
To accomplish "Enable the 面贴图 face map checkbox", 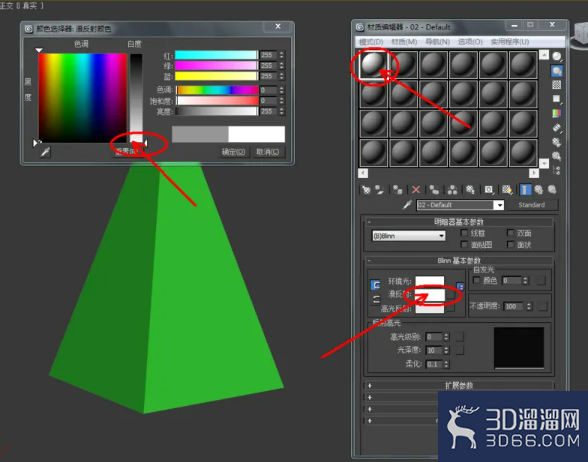I will (x=464, y=244).
